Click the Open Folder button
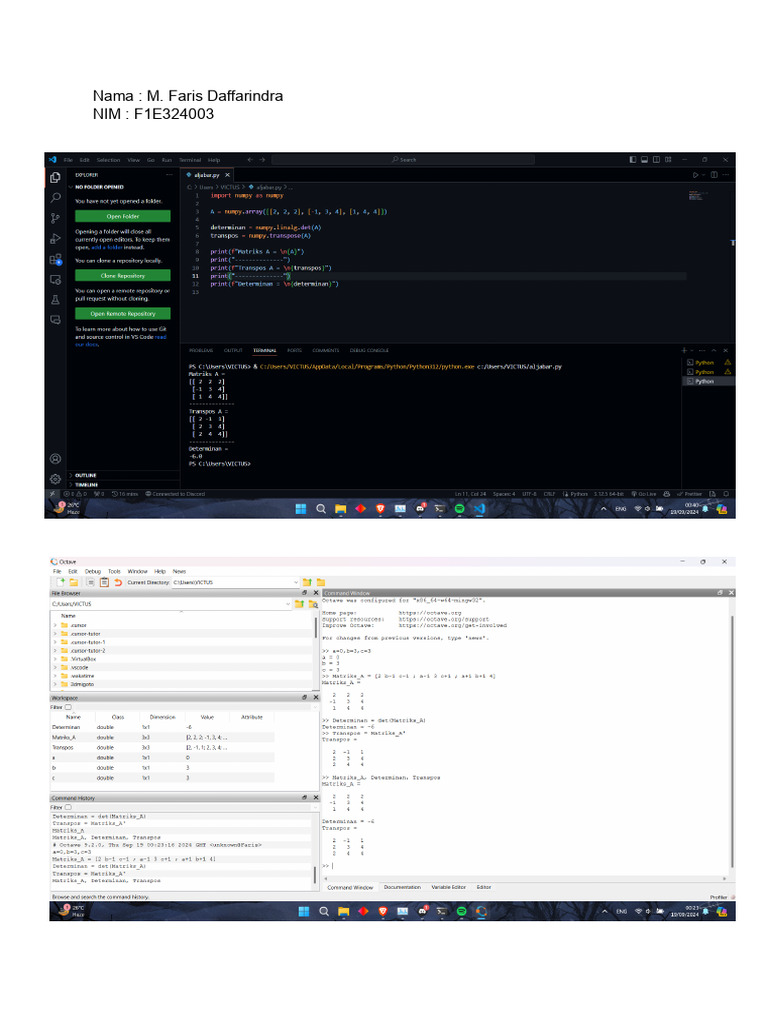 (x=122, y=216)
